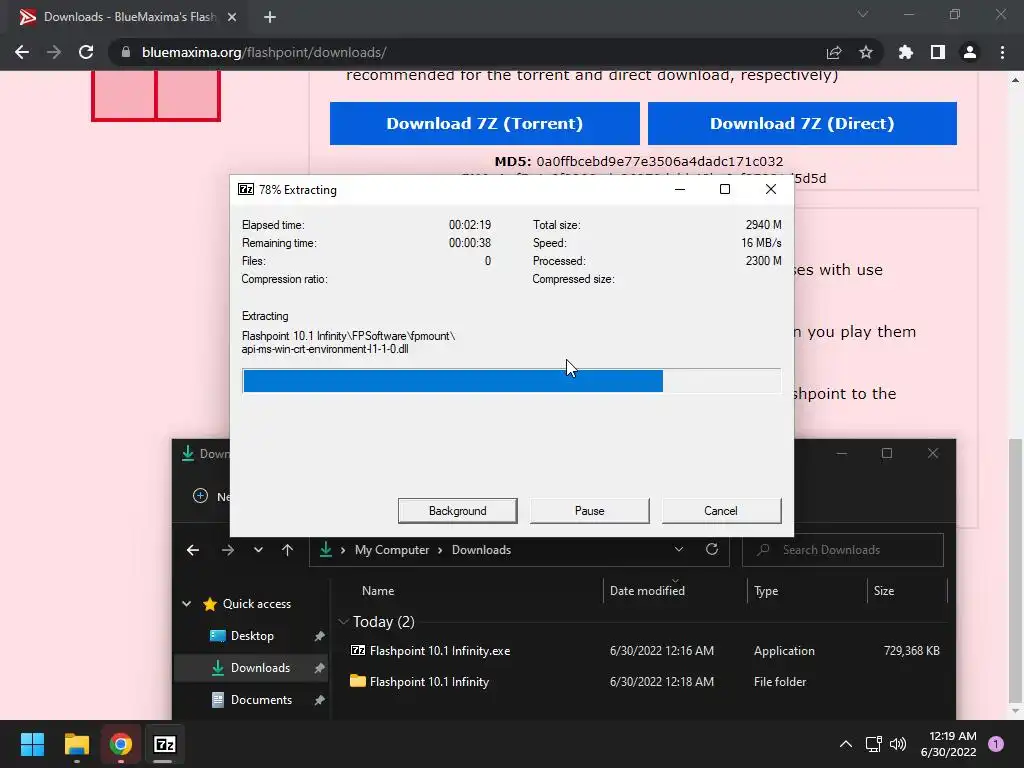The height and width of the screenshot is (768, 1024).
Task: Click 729,368 KB size cell
Action: click(x=911, y=651)
